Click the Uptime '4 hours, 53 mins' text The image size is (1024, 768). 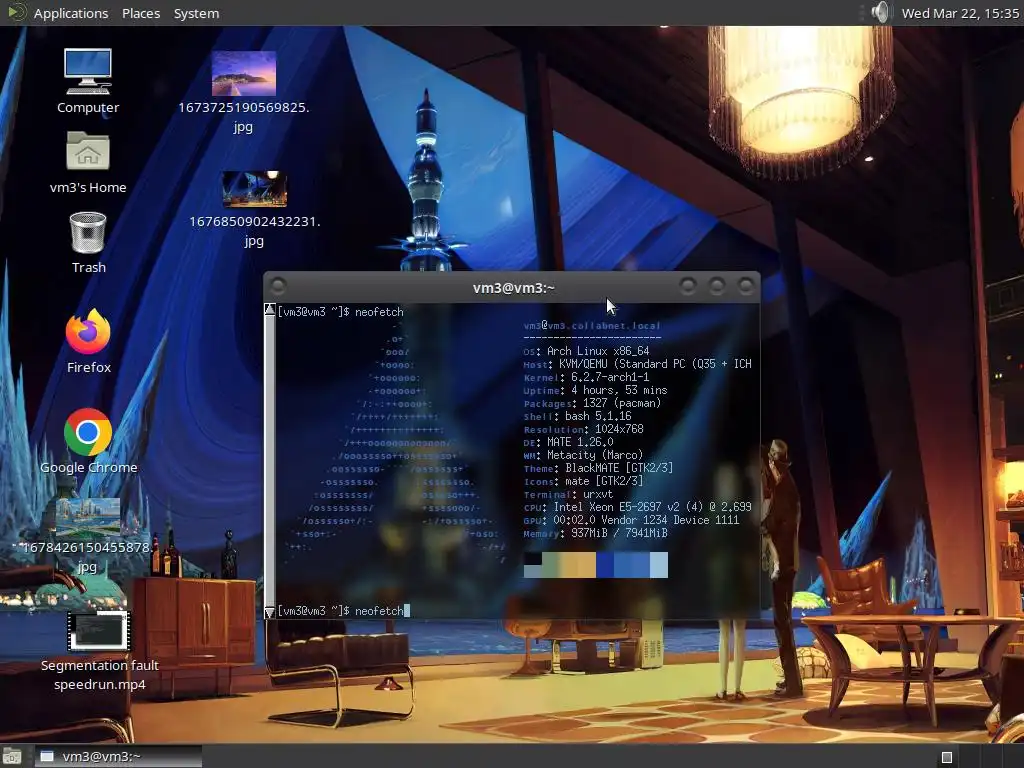point(619,390)
